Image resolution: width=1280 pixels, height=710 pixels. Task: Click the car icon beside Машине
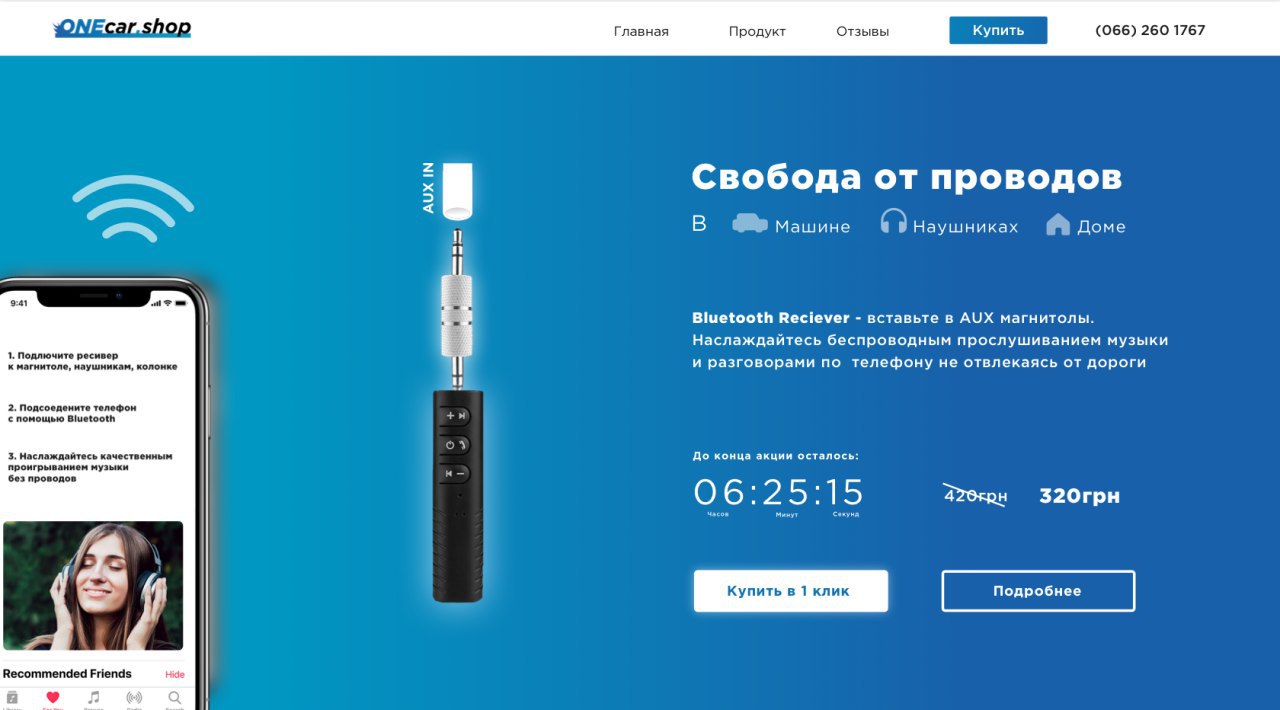coord(750,223)
